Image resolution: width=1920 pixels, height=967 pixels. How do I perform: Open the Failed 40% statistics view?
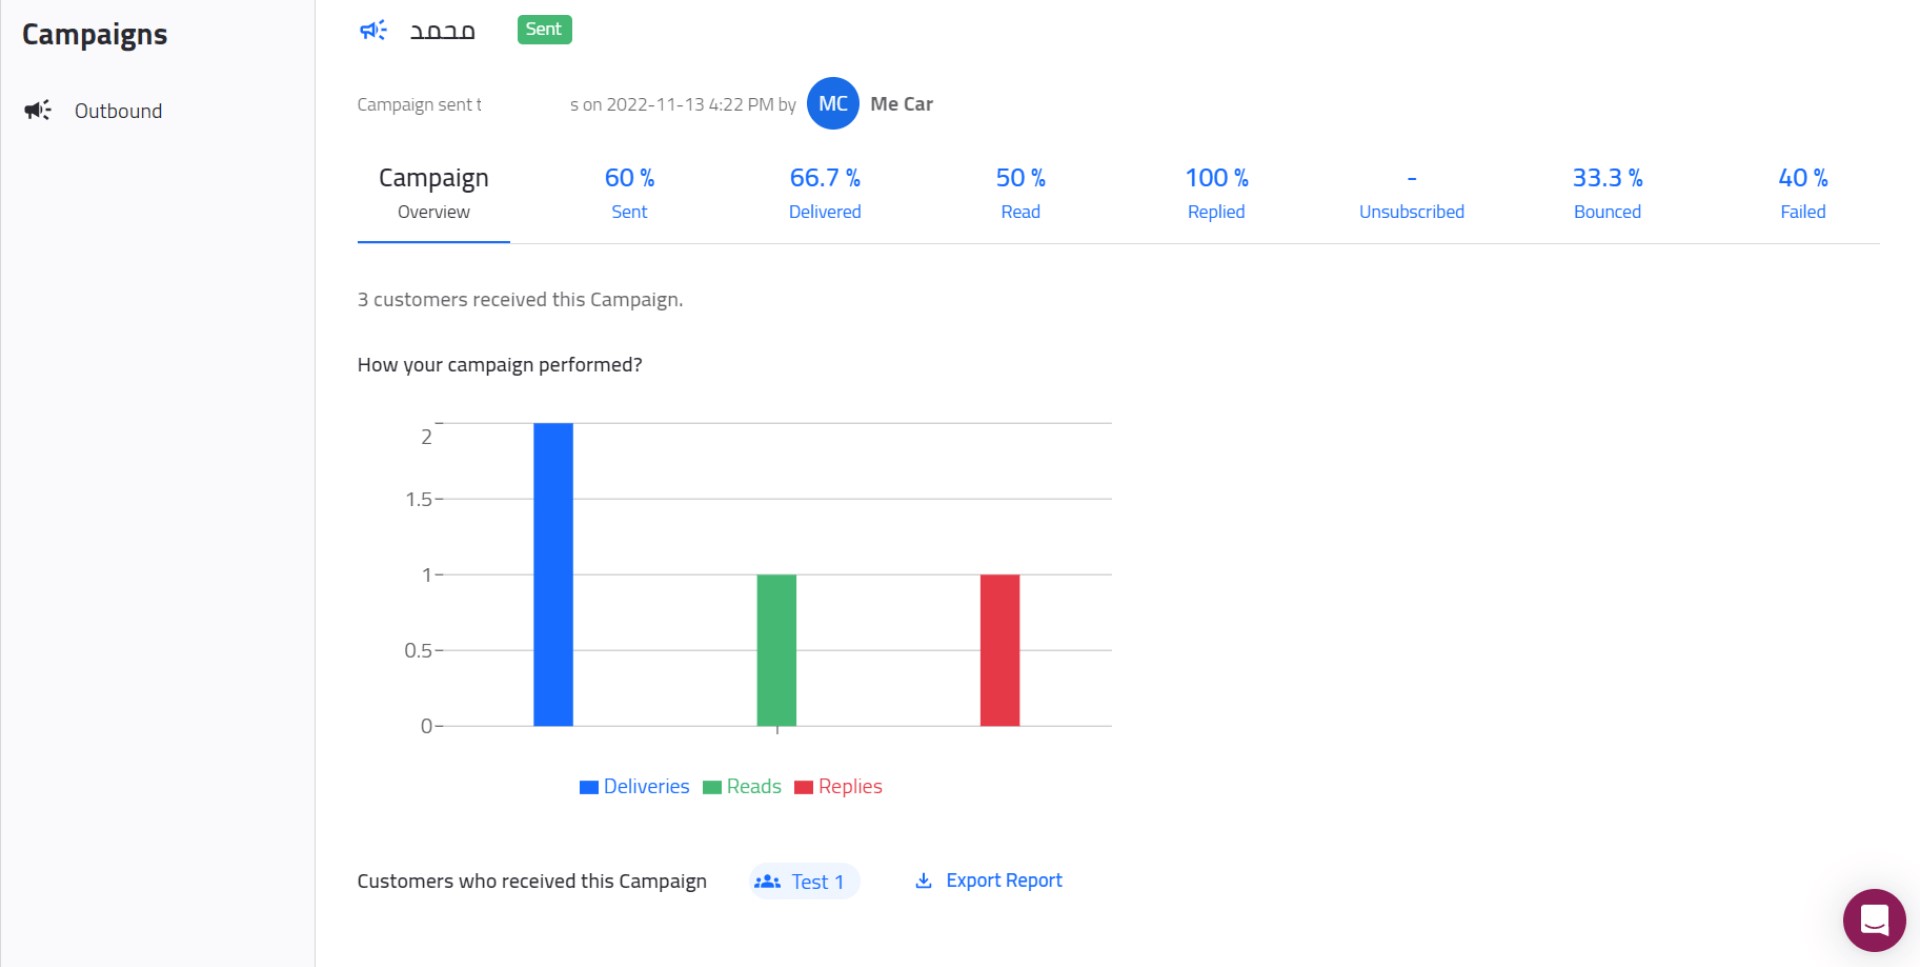1801,193
